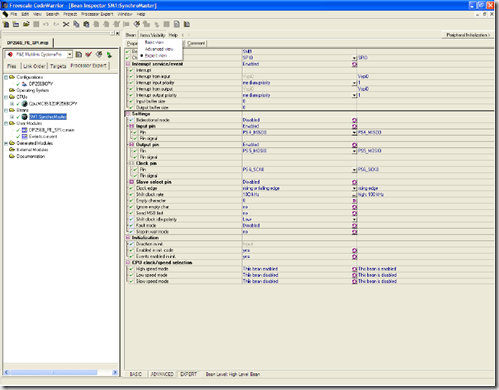Click the project tree horizontal scrollbar
This screenshot has width=499, height=390.
[x=61, y=372]
